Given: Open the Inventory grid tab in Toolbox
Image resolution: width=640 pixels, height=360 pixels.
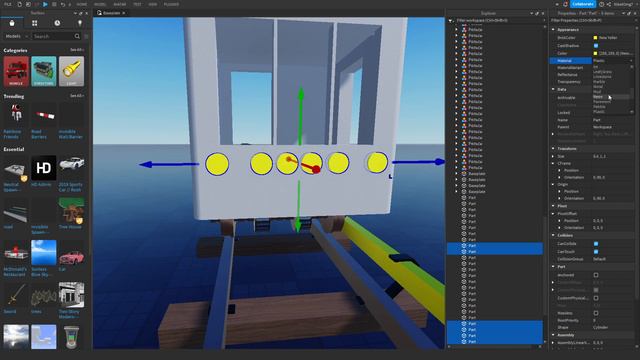Looking at the screenshot, I should click(35, 23).
